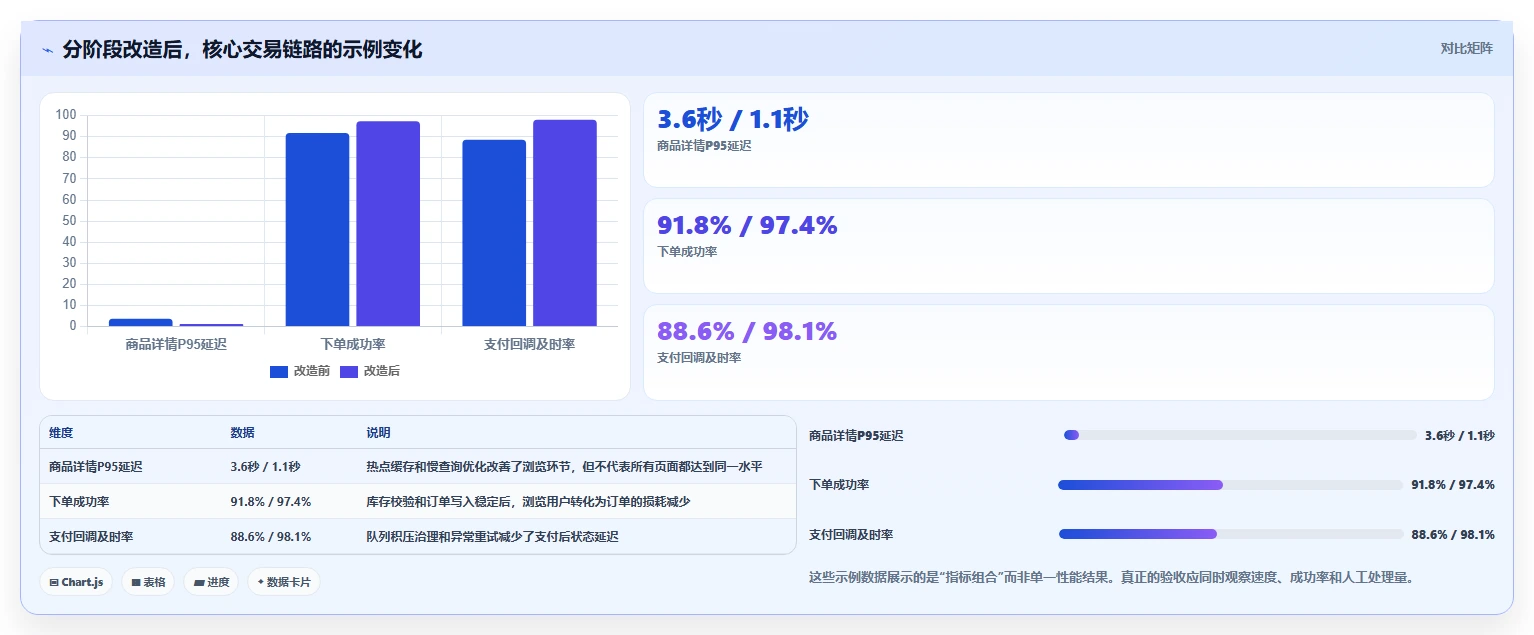Image resolution: width=1534 pixels, height=635 pixels.
Task: Click the 改造后 bar for 下单成功率
Action: click(x=388, y=224)
